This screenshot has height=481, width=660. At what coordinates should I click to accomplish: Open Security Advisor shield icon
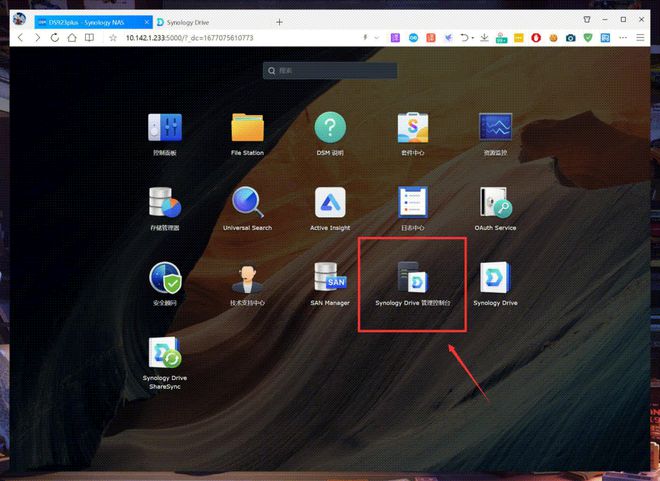pos(165,277)
